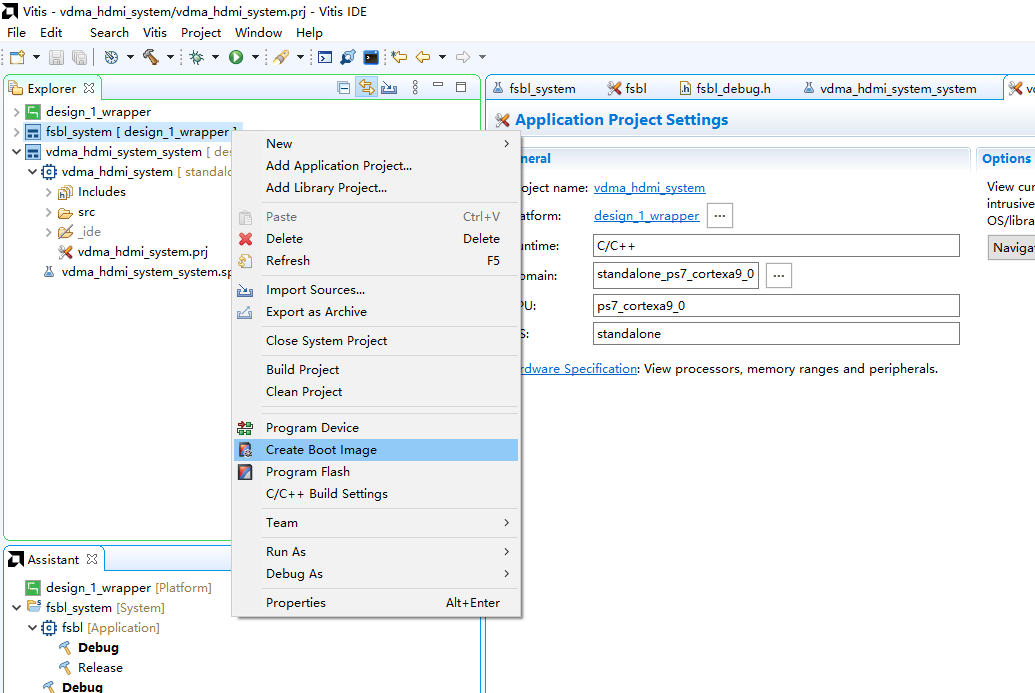
Task: Open C/C++ Build Settings entry
Action: (x=376, y=494)
